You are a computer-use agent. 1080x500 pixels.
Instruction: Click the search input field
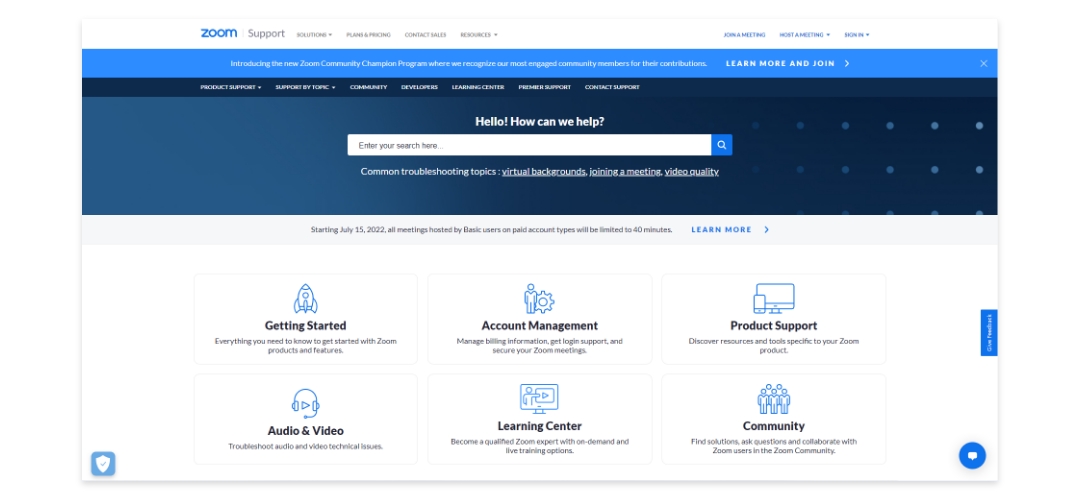pos(529,145)
